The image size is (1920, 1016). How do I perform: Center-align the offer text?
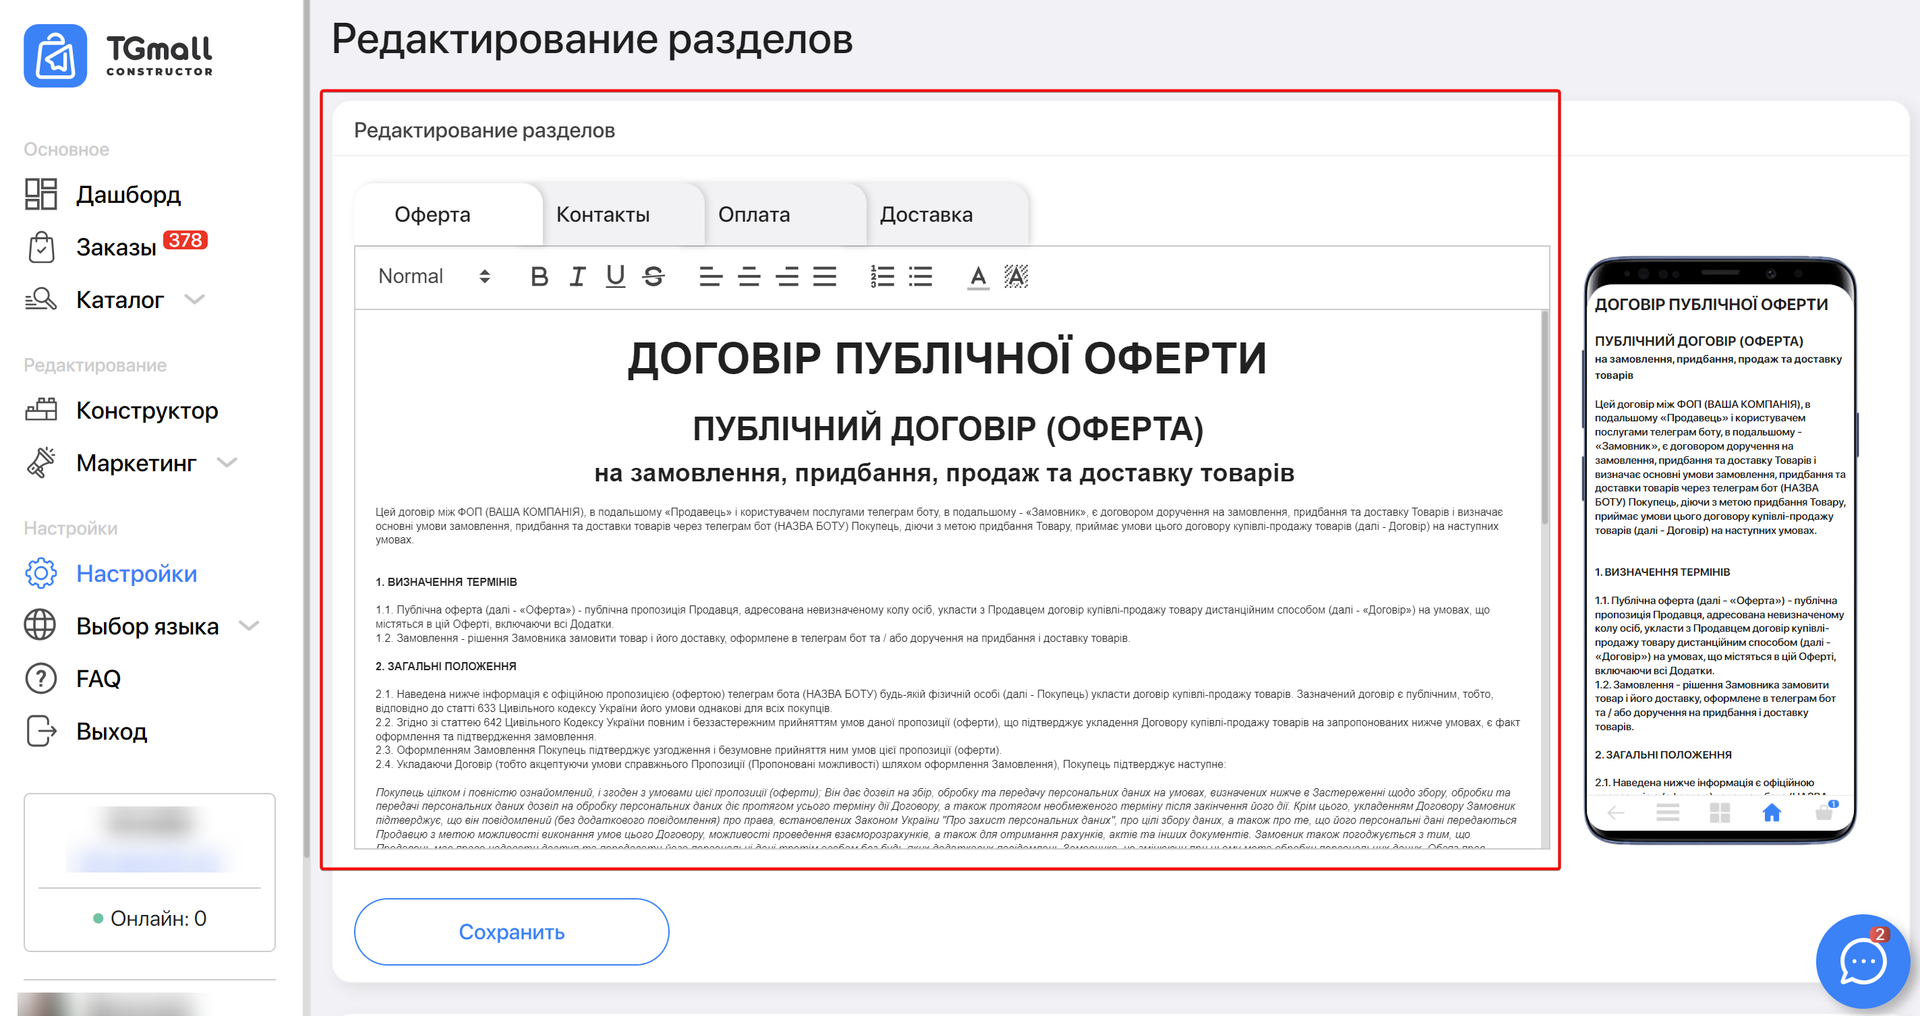[749, 277]
